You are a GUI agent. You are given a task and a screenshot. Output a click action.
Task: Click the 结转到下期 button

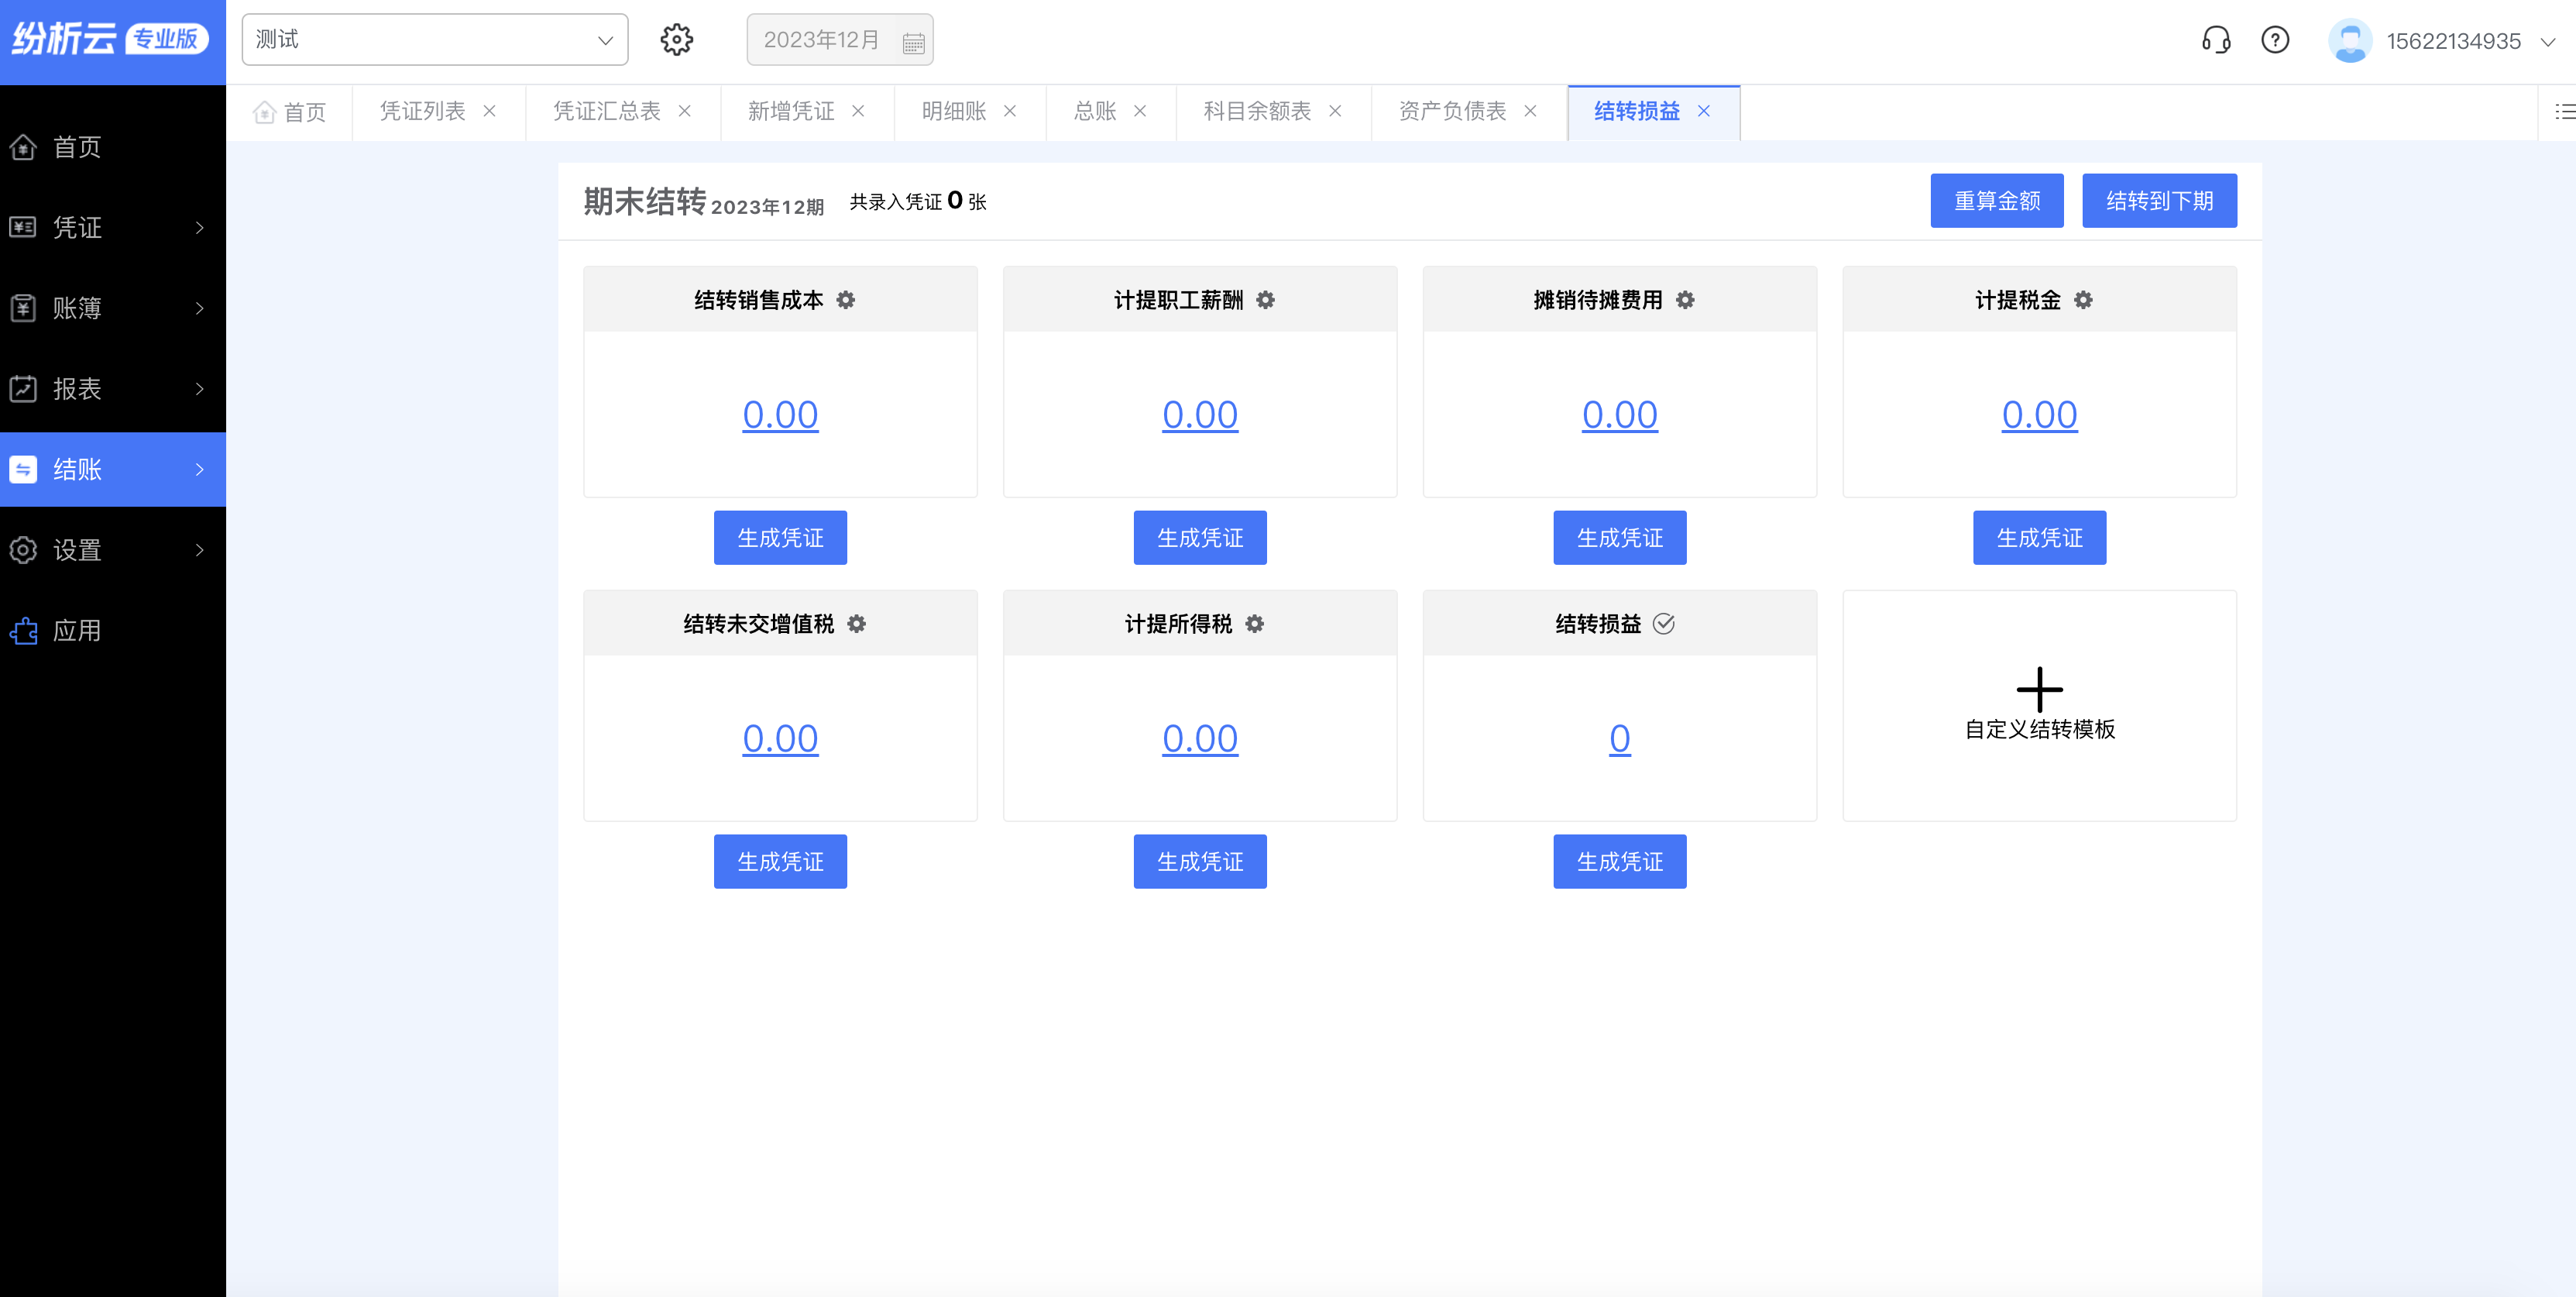point(2160,201)
